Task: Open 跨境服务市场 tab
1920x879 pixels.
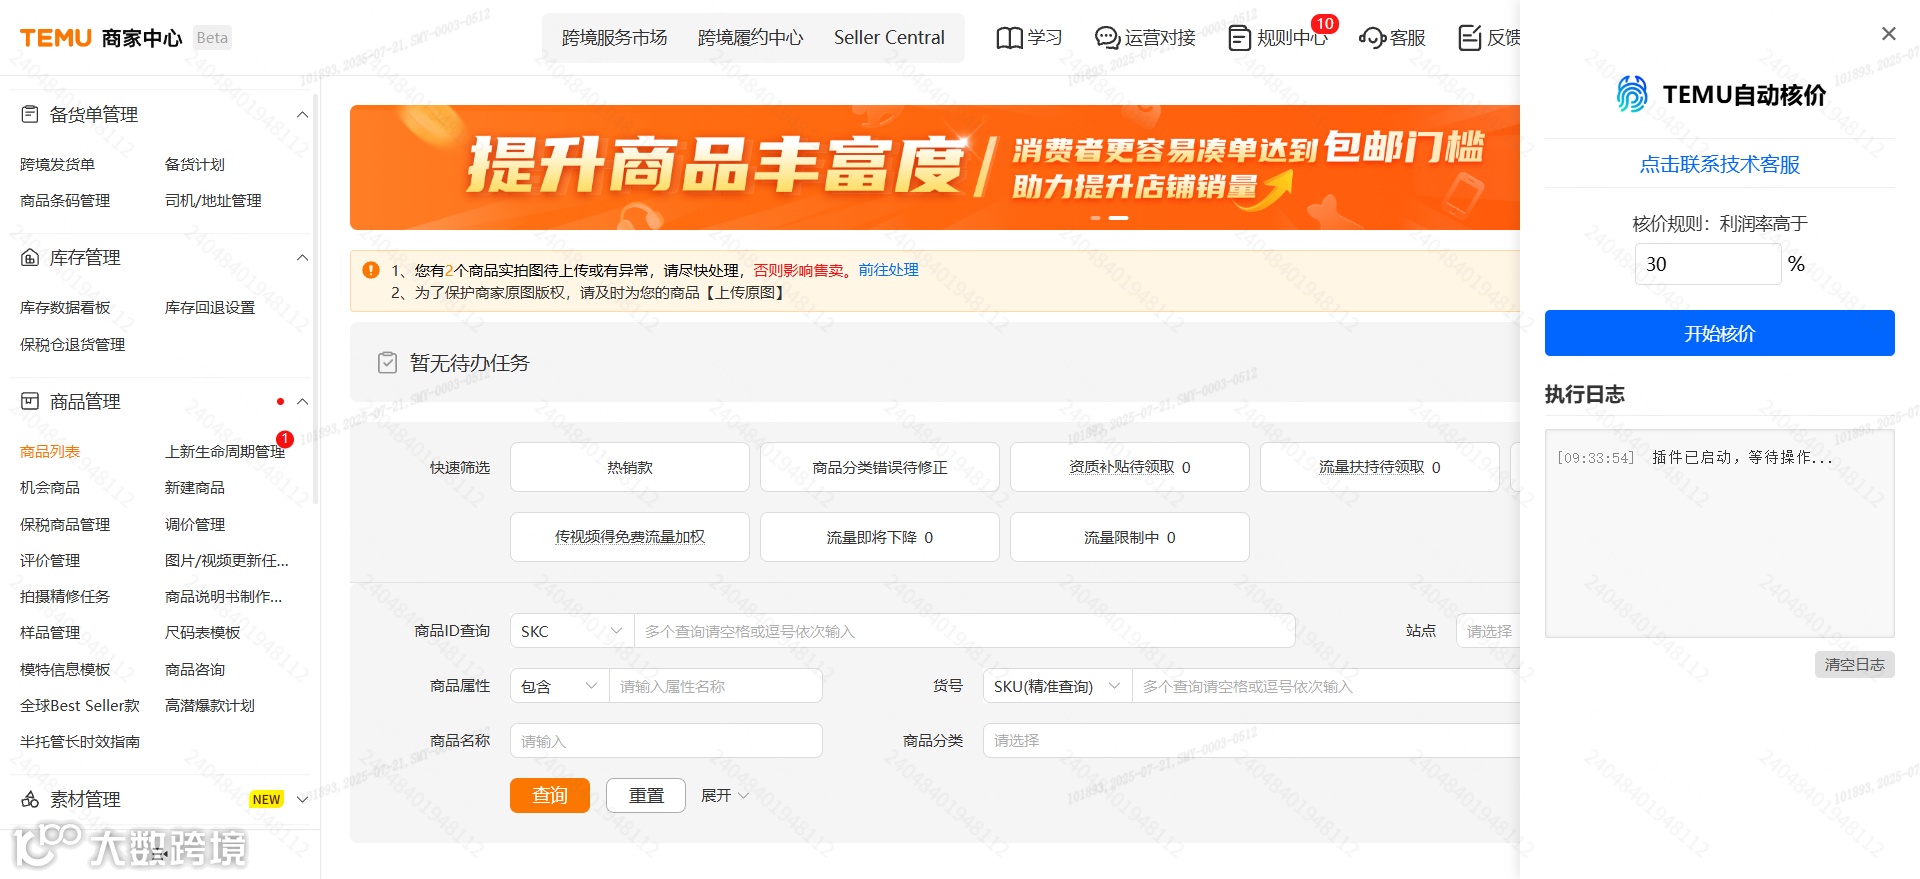Action: 614,38
